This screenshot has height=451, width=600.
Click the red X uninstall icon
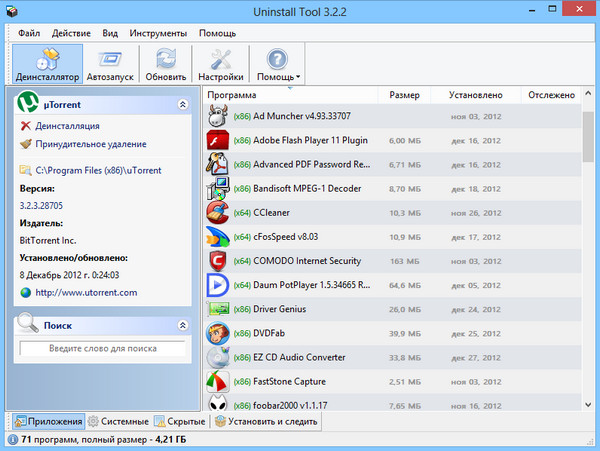(x=26, y=125)
